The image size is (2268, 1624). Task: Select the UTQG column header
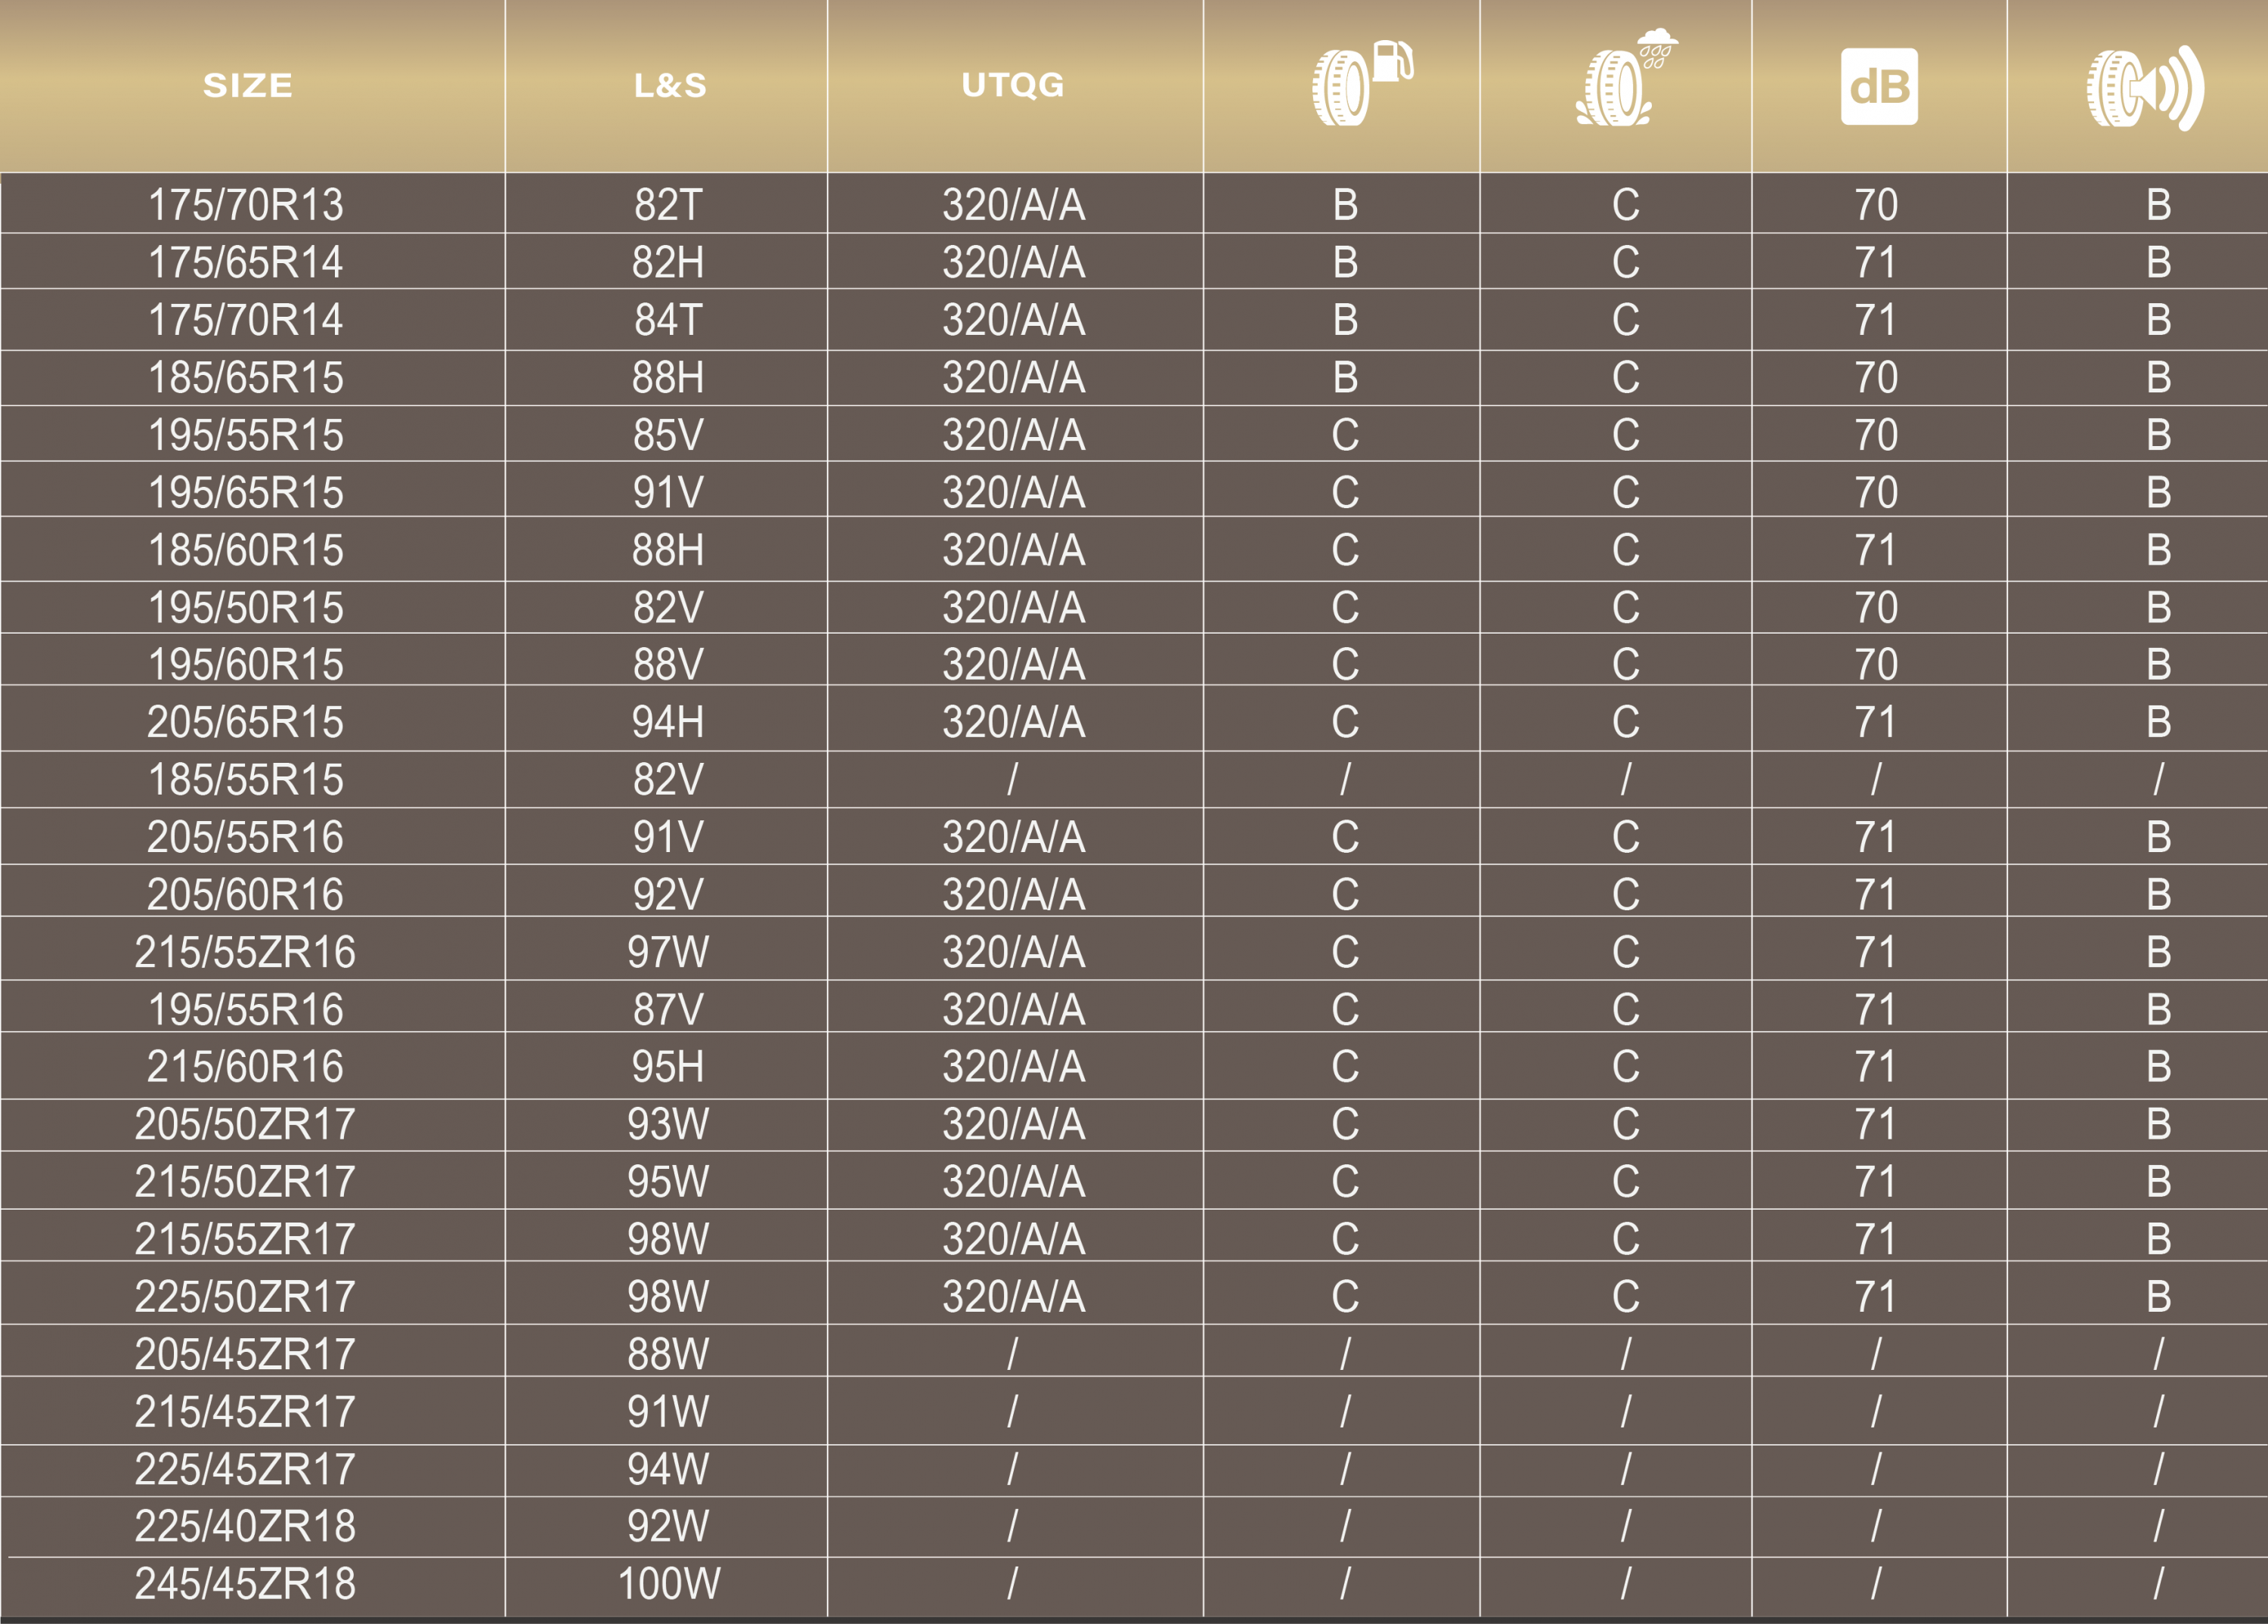click(x=1013, y=85)
